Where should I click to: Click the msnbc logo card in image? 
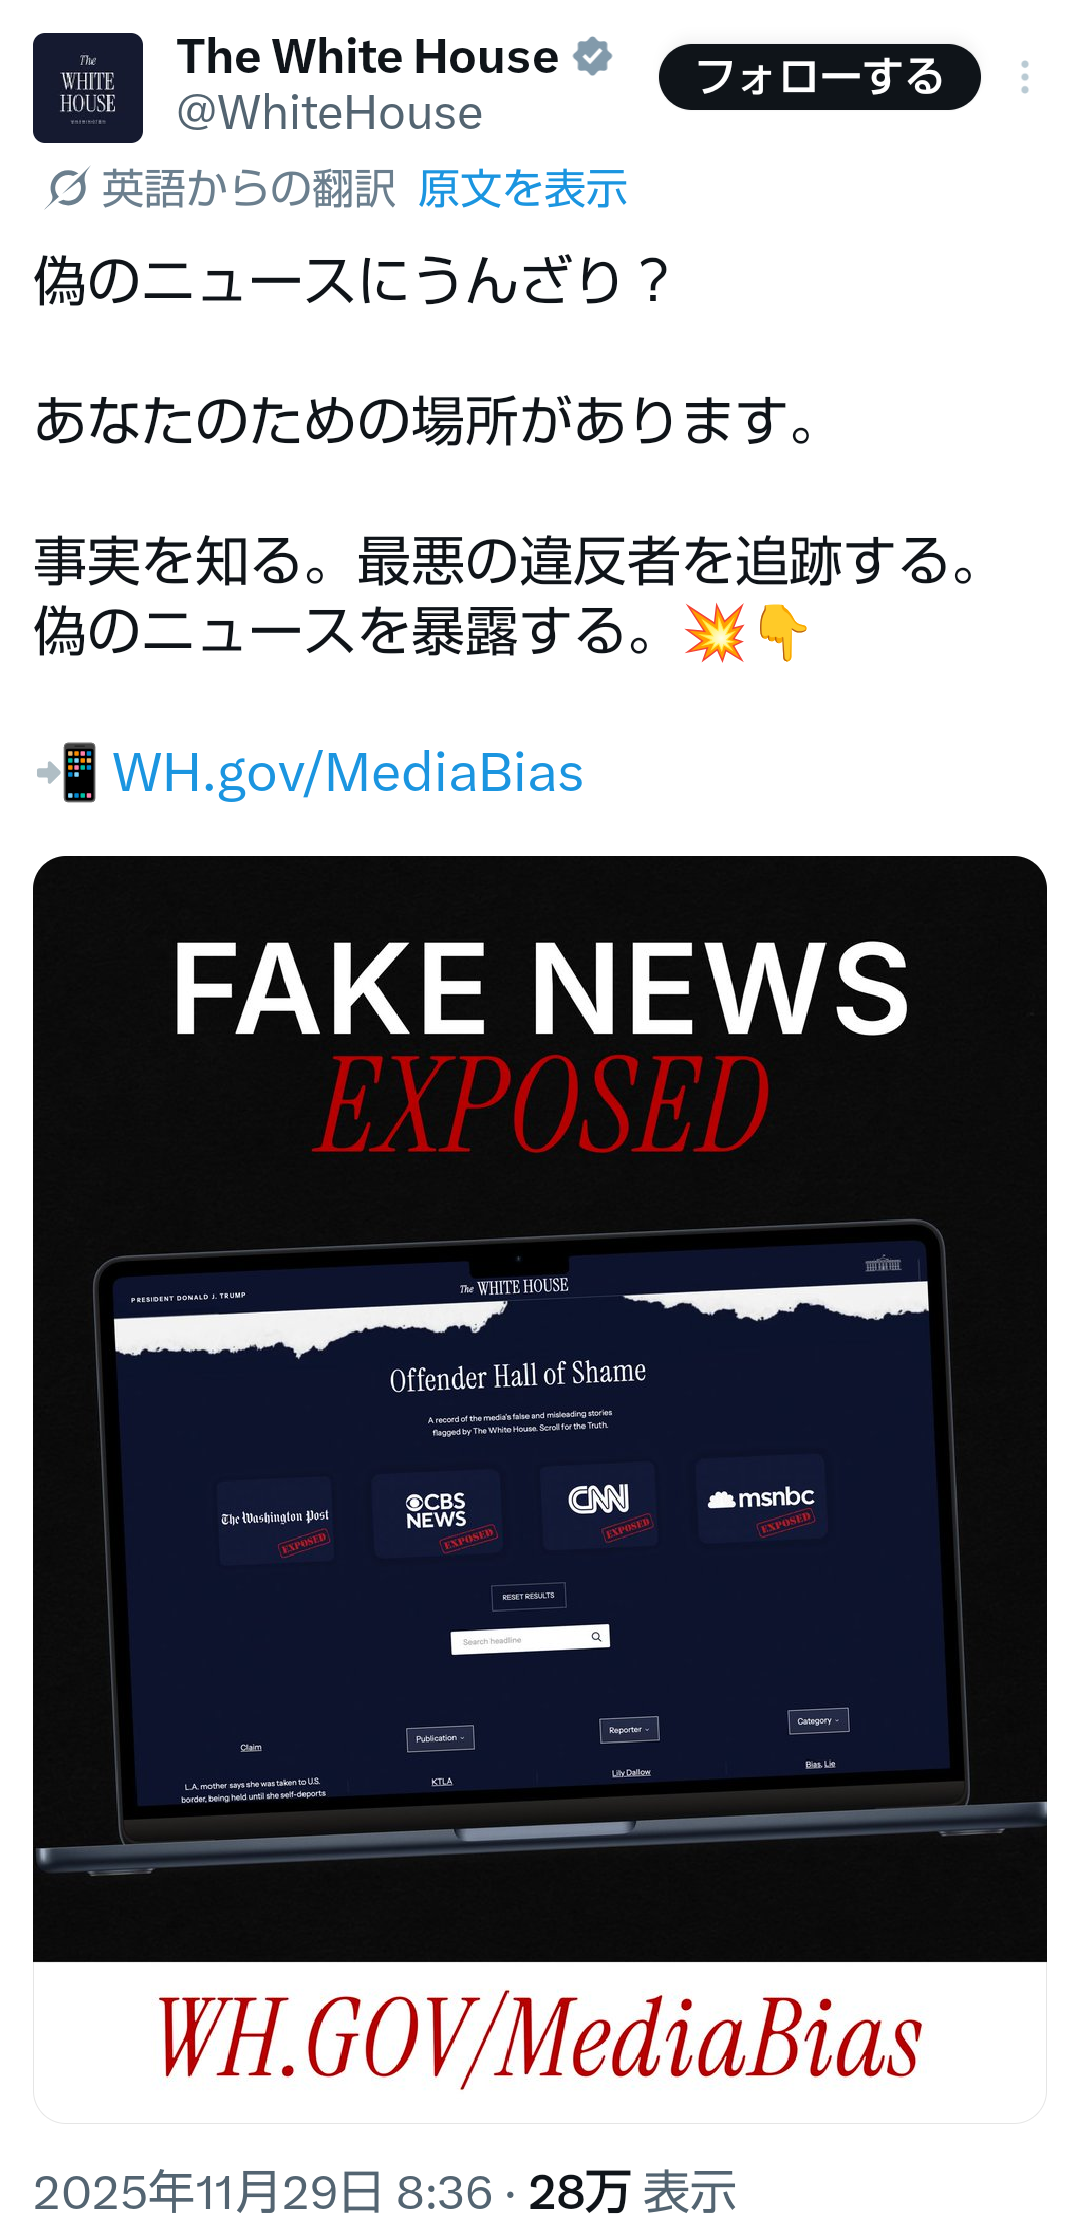pyautogui.click(x=762, y=1499)
